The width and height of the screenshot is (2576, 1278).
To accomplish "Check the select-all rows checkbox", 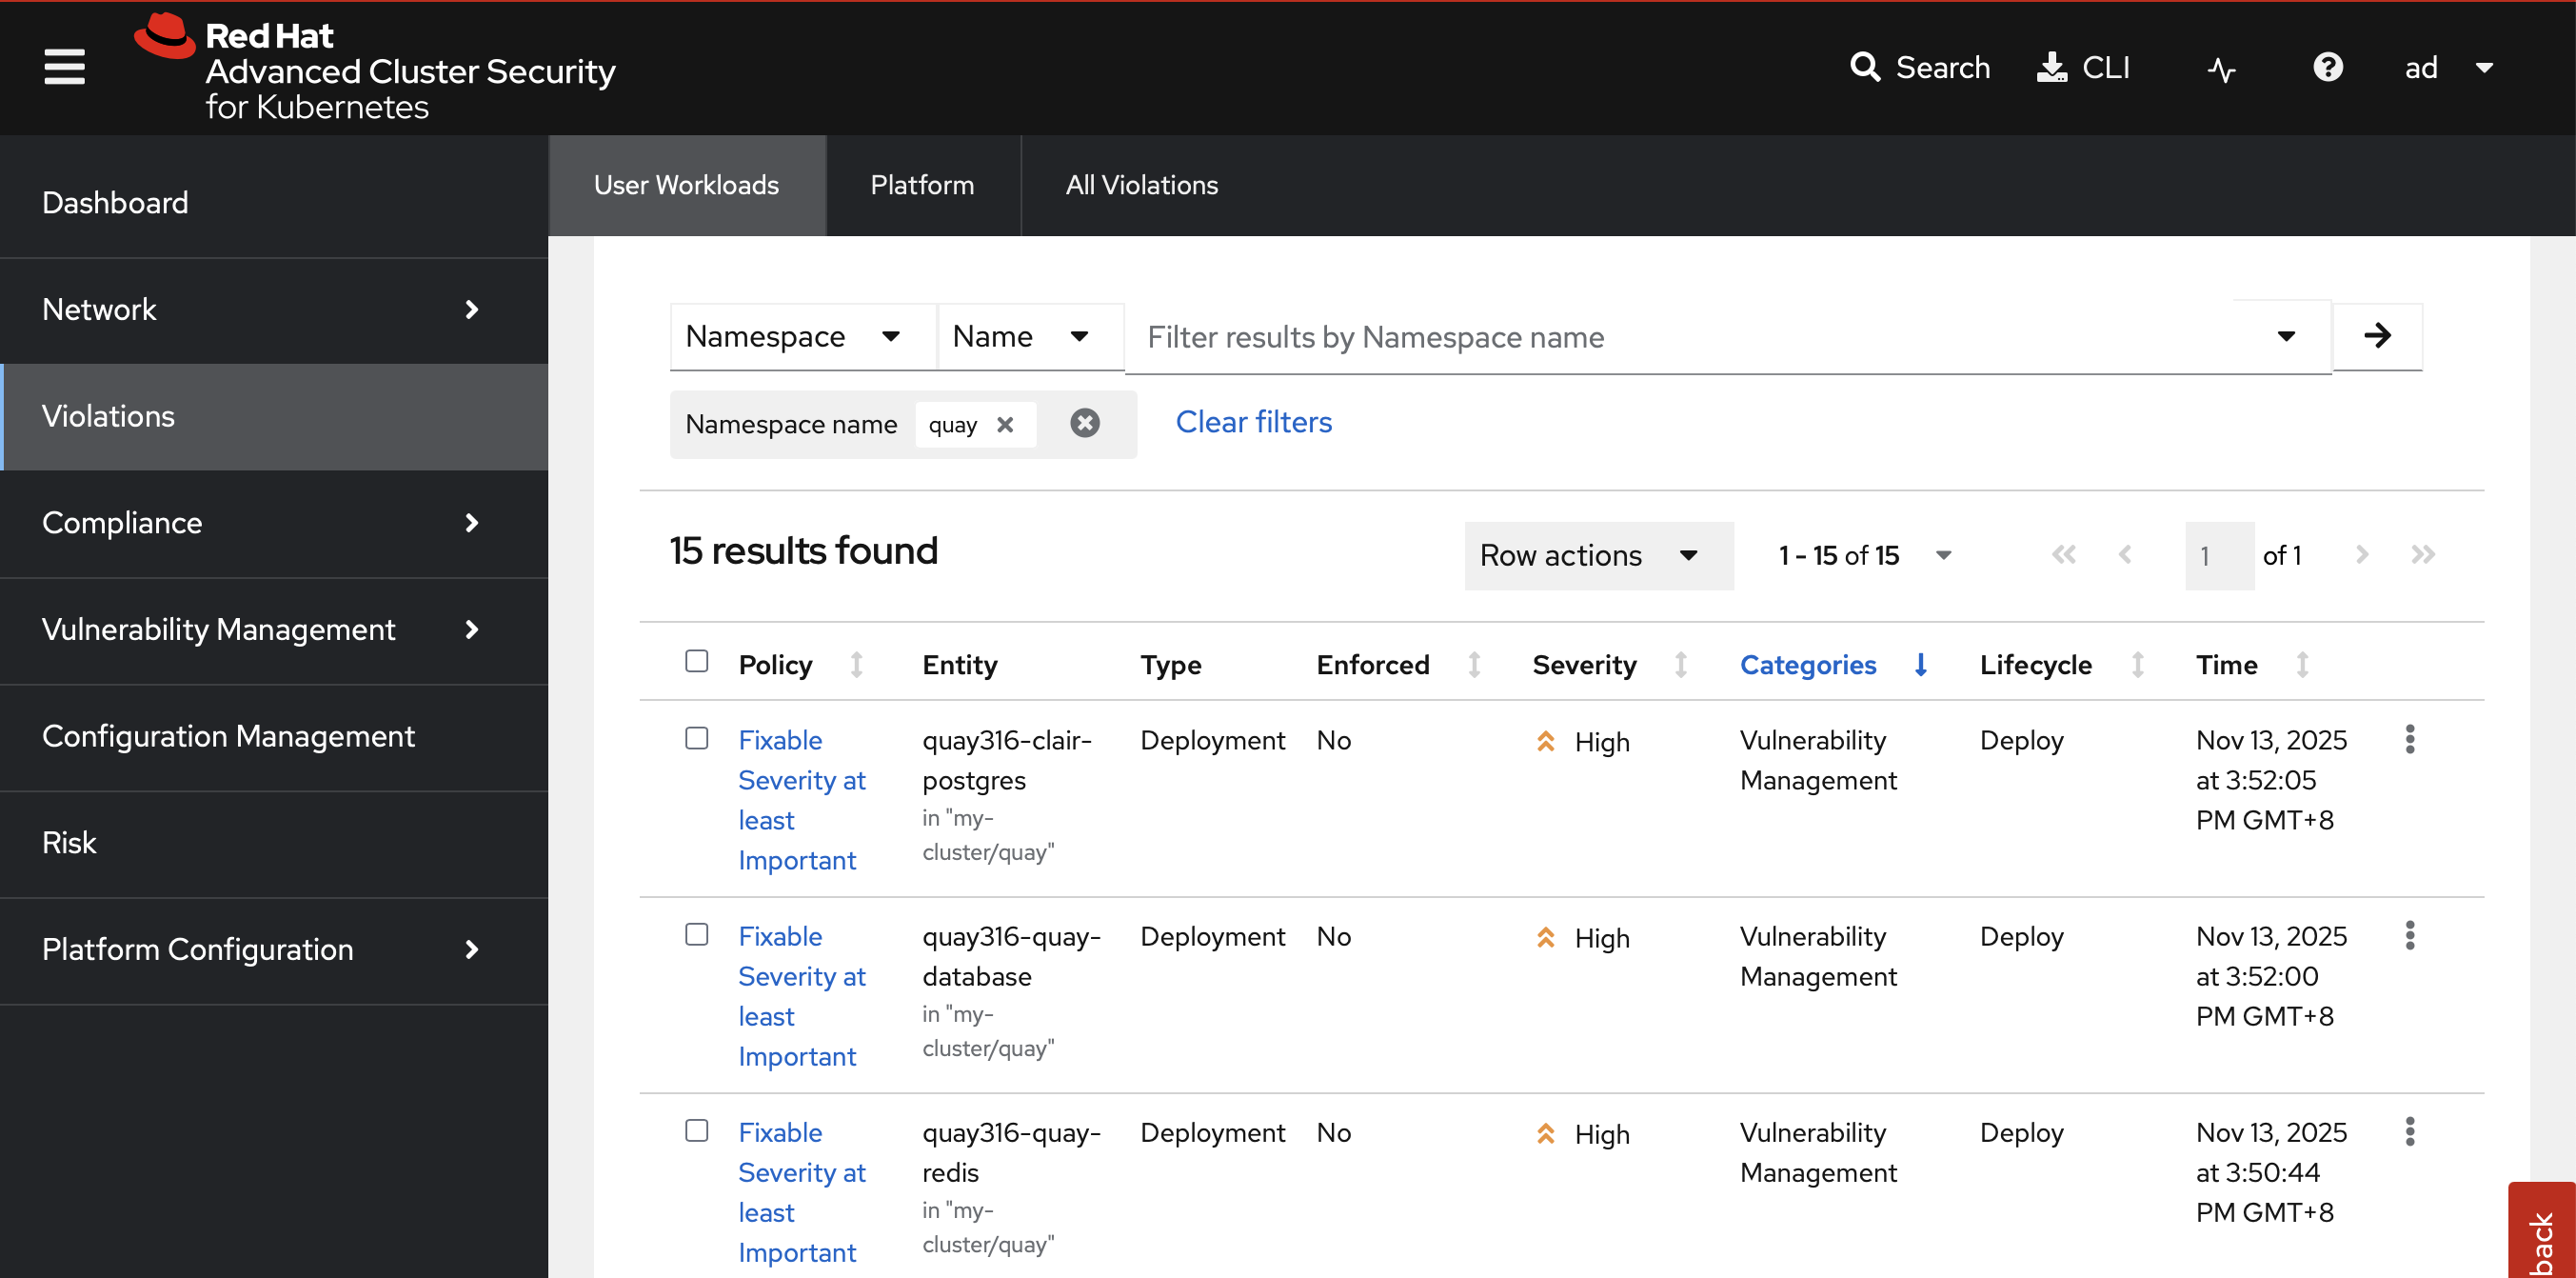I will [x=697, y=661].
